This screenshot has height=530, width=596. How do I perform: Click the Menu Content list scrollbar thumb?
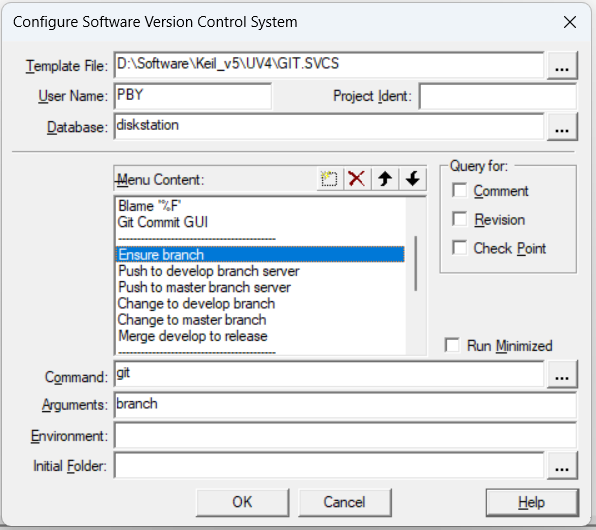(416, 263)
